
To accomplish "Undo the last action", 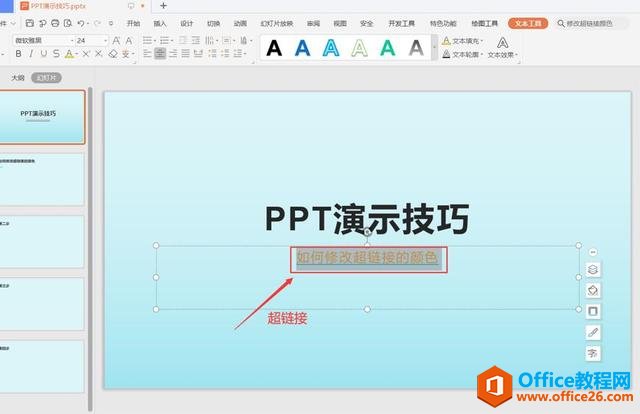I will (x=81, y=24).
